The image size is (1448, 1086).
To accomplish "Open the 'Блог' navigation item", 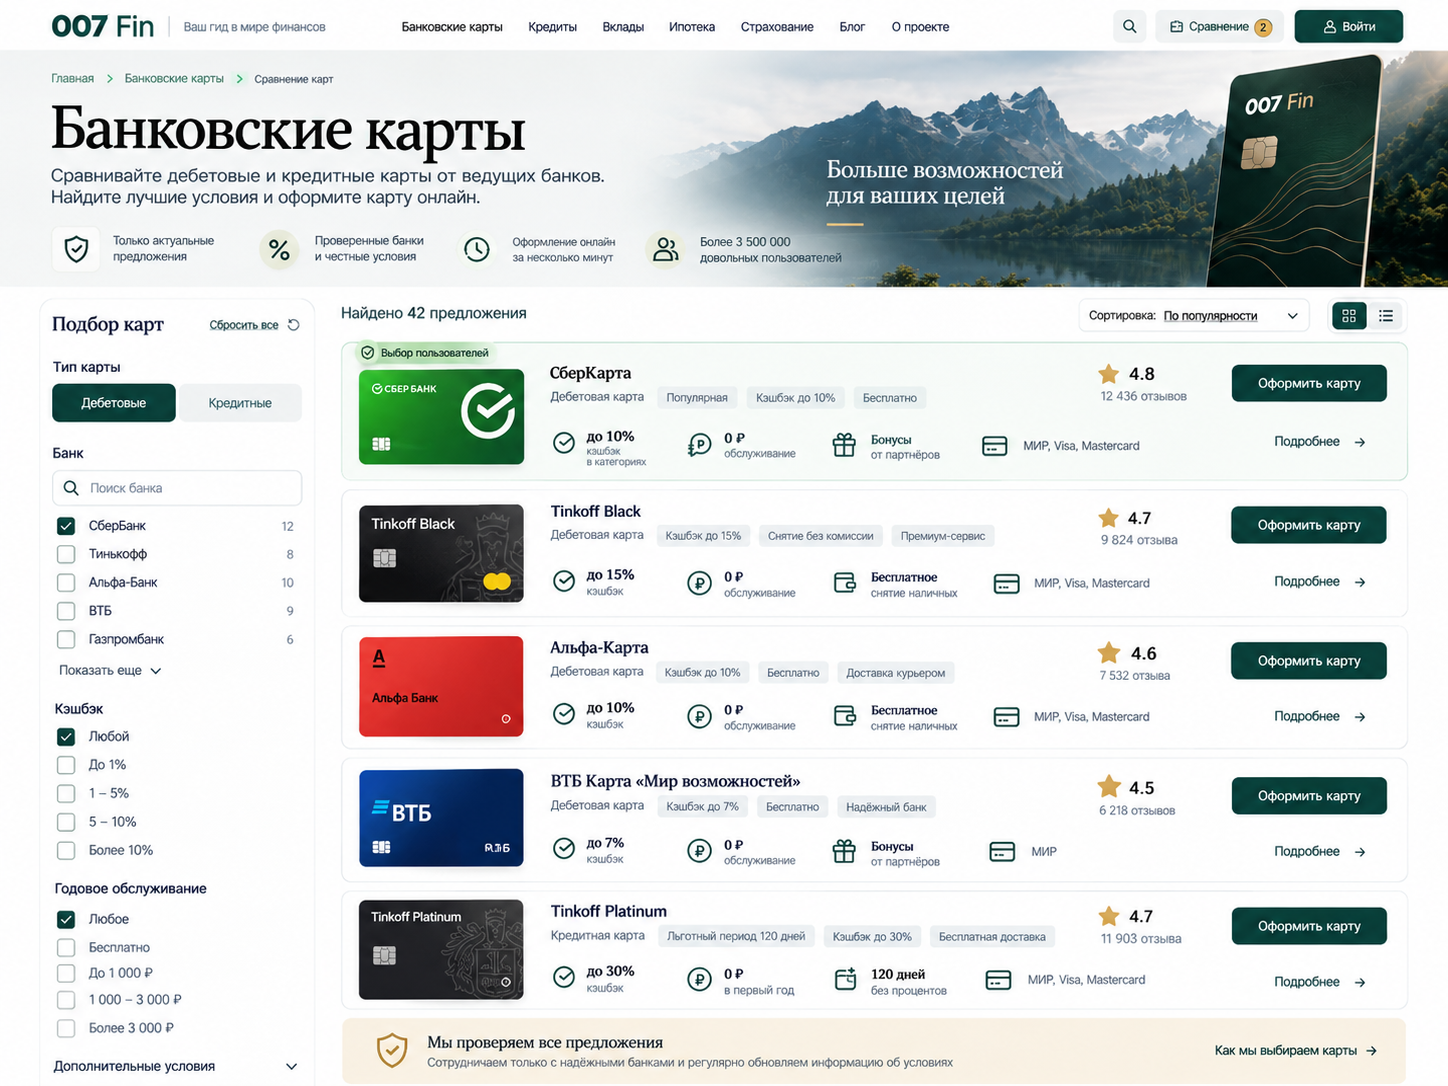I will [x=852, y=27].
